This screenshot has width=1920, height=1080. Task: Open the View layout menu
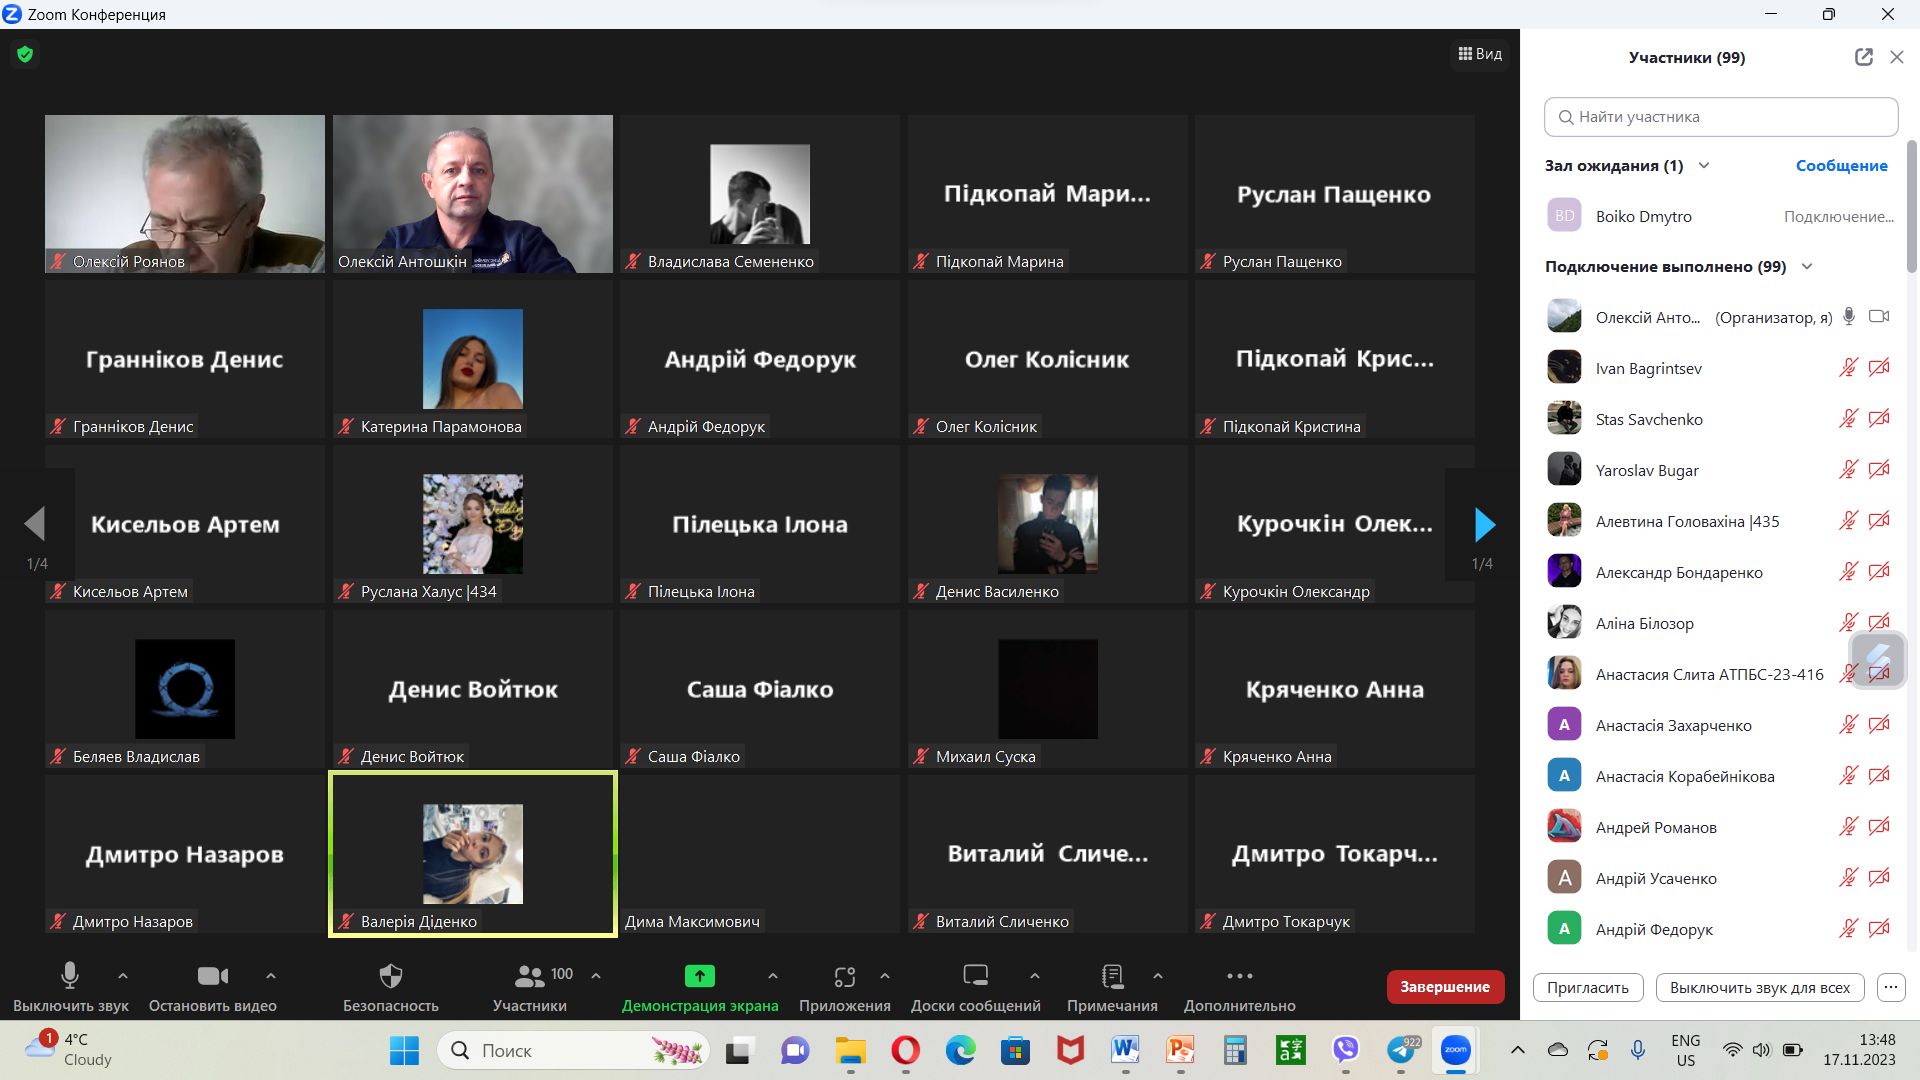1480,54
